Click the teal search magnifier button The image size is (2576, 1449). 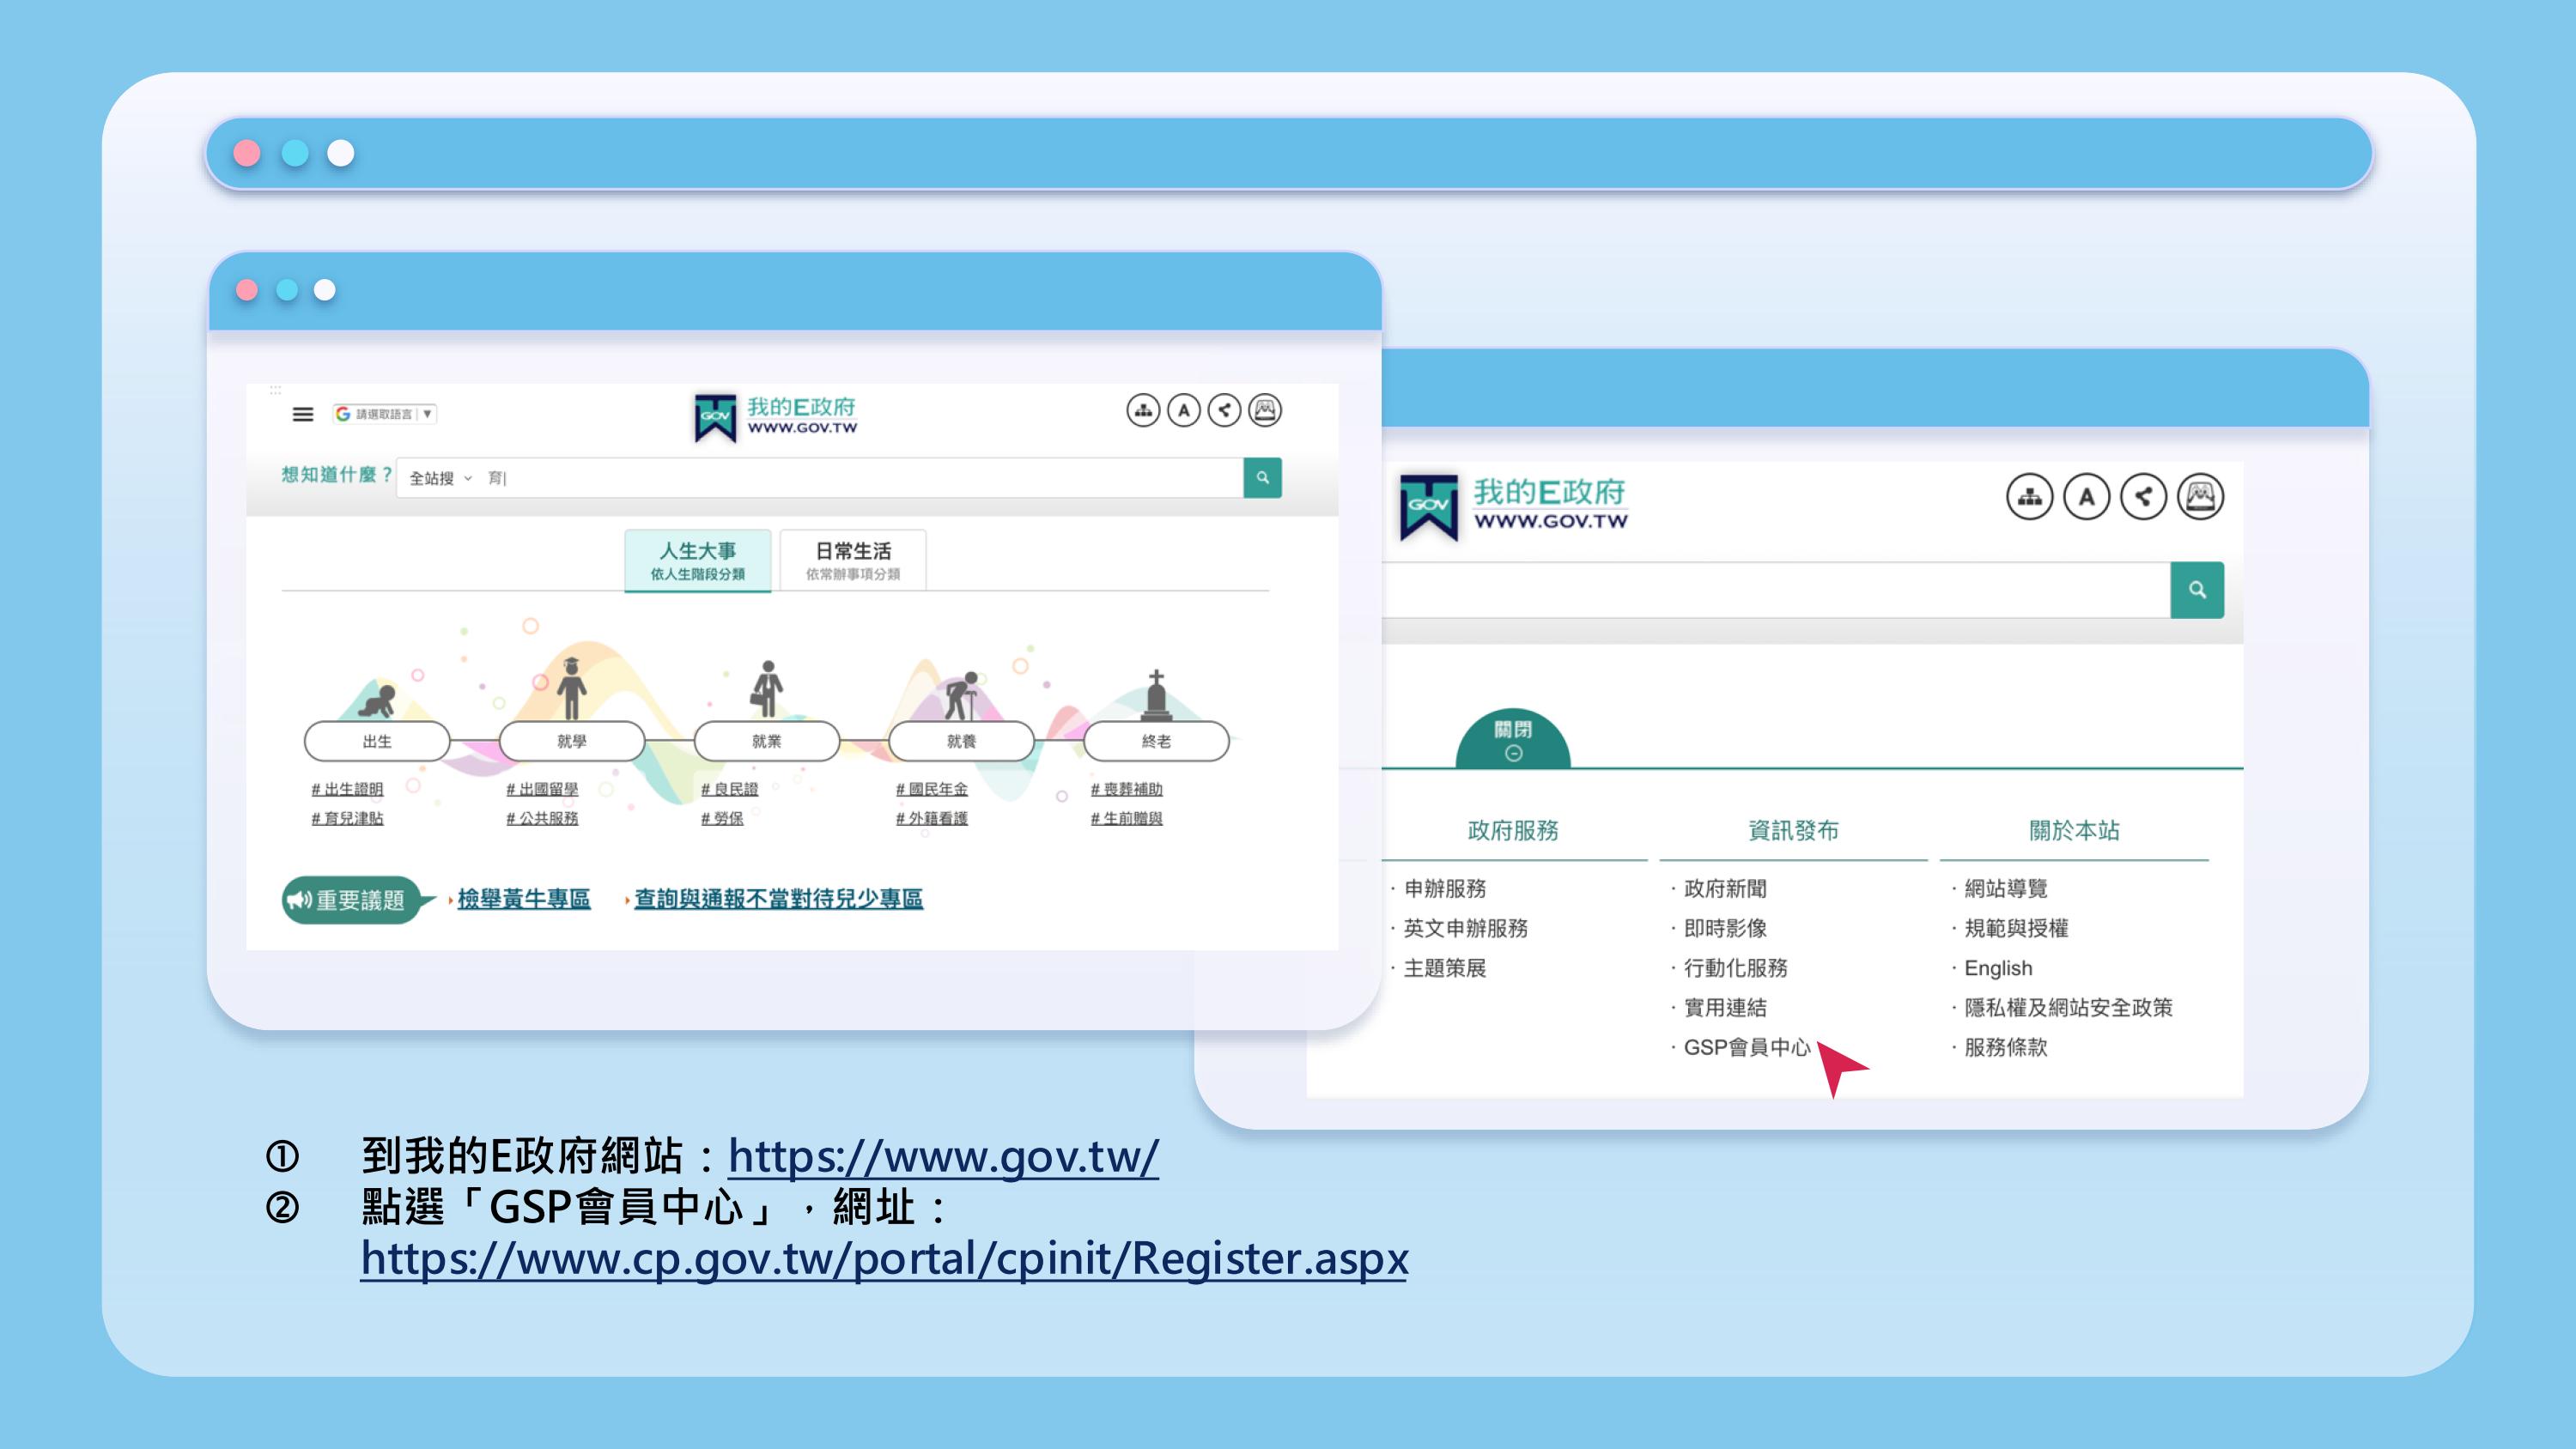(x=1262, y=478)
